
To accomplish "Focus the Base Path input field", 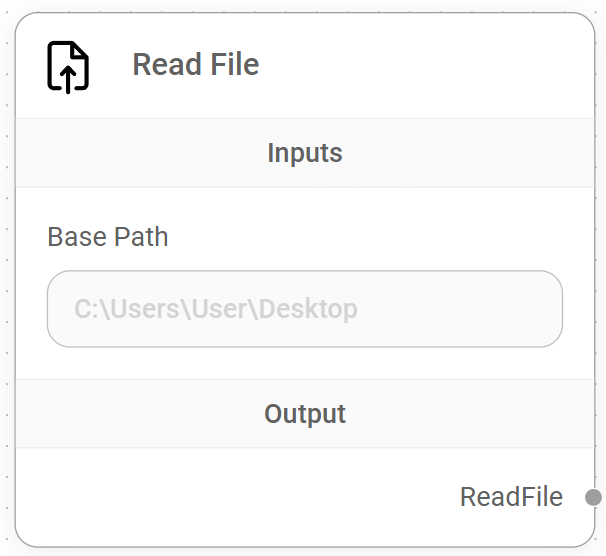I will tap(305, 309).
